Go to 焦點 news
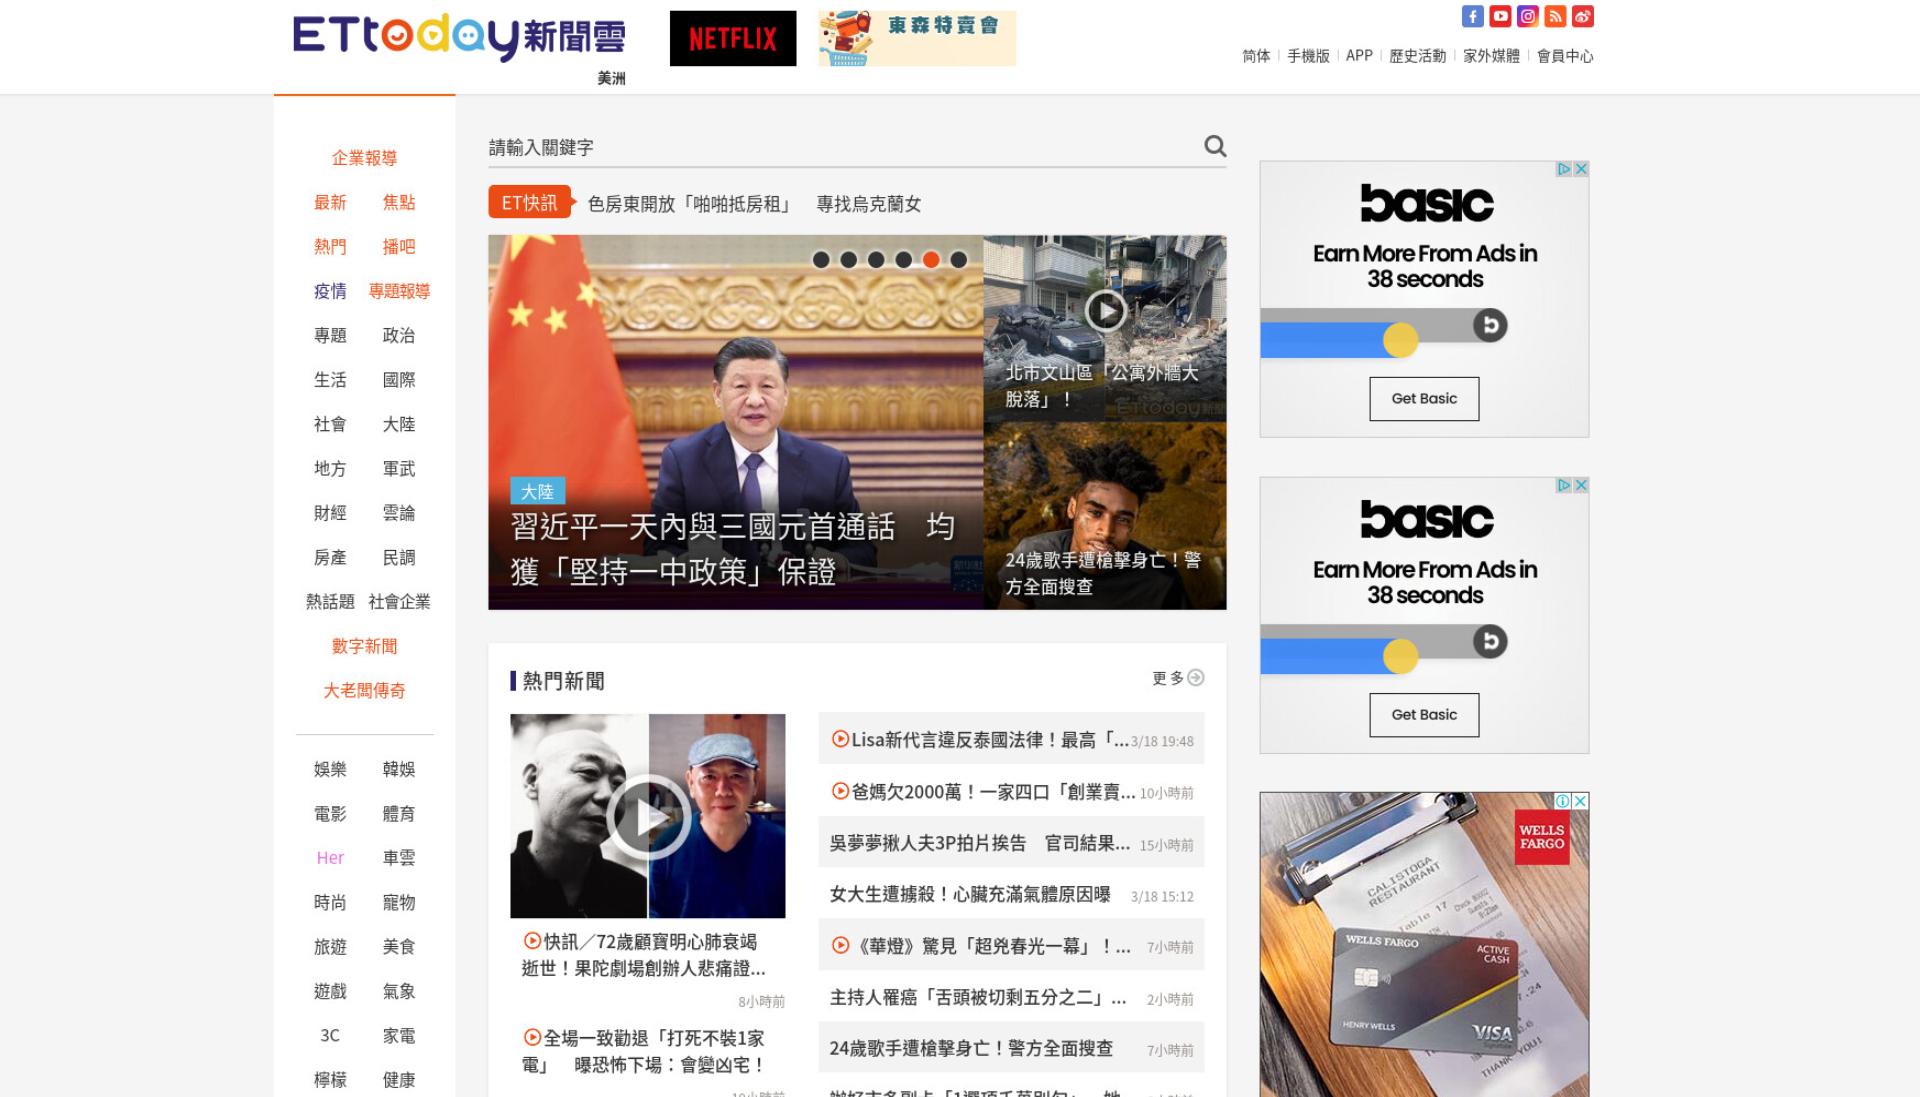The height and width of the screenshot is (1097, 1920). click(x=399, y=202)
